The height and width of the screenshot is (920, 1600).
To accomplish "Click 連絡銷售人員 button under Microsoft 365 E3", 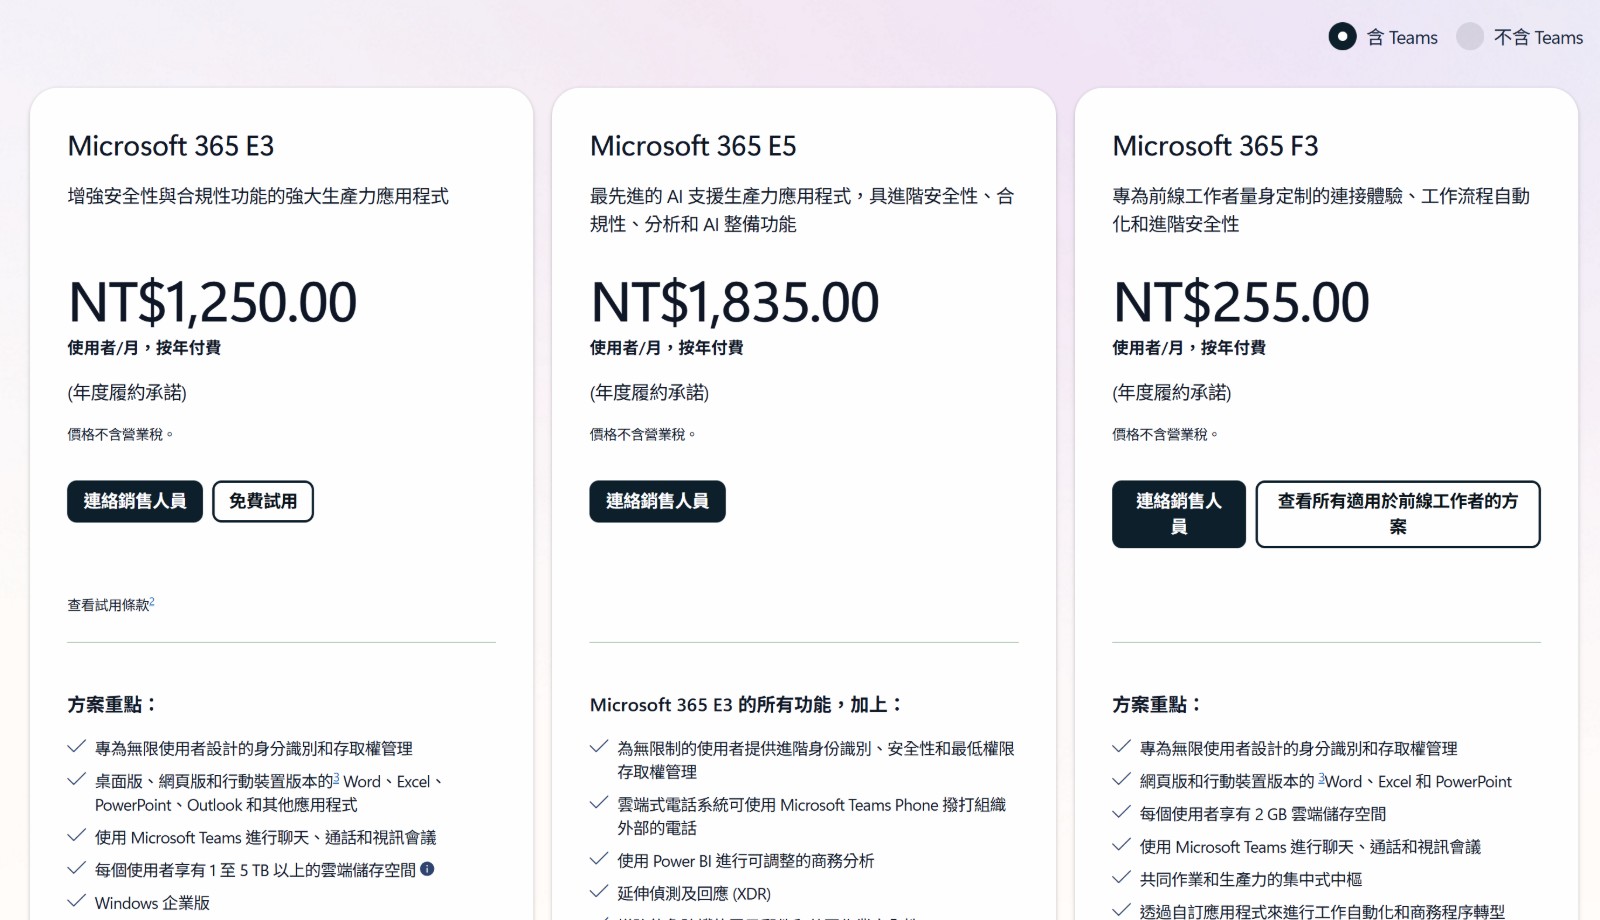I will click(134, 501).
